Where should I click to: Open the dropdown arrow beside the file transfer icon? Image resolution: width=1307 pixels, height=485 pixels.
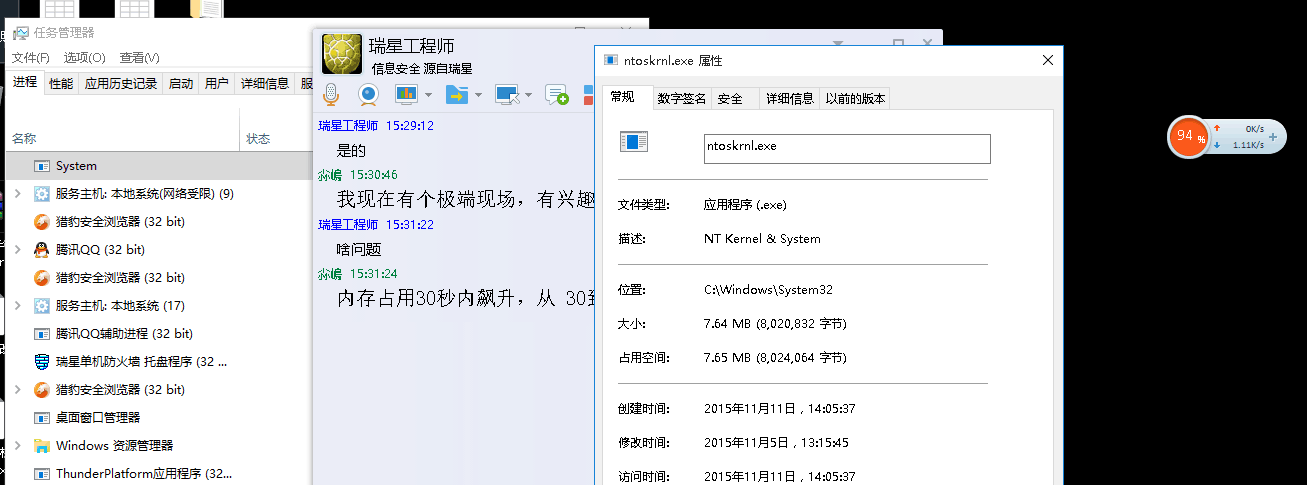478,95
